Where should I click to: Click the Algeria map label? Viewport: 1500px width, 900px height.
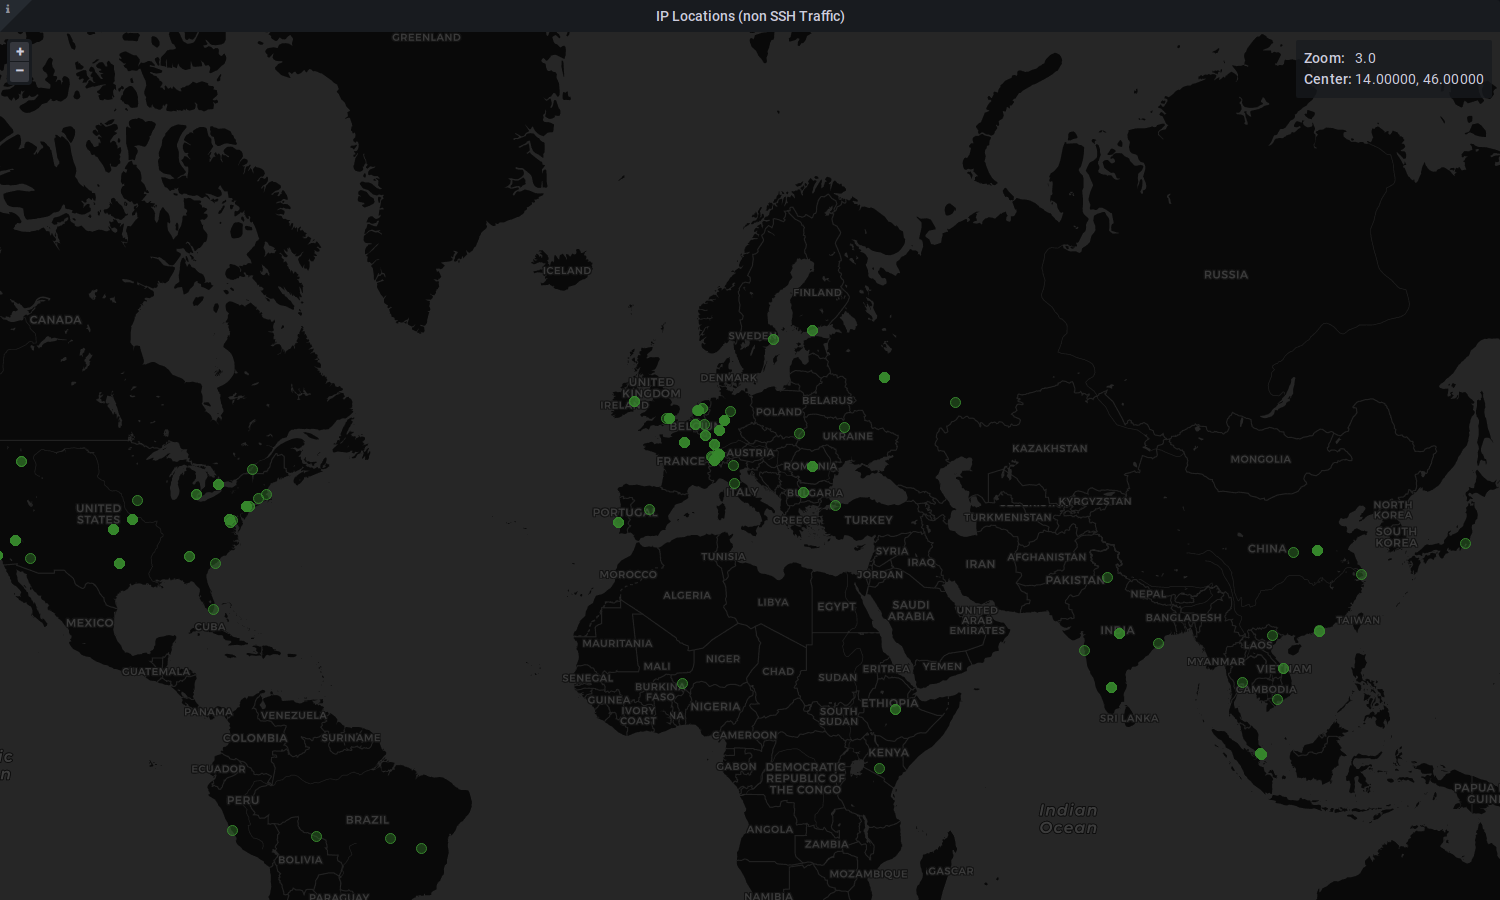[x=687, y=595]
